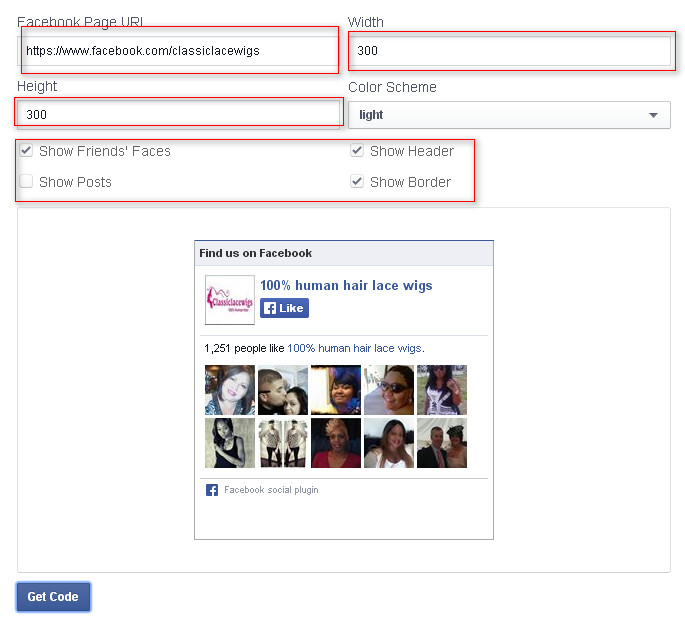The width and height of the screenshot is (685, 629).
Task: Click the Facebook Page URL input field
Action: tap(178, 51)
